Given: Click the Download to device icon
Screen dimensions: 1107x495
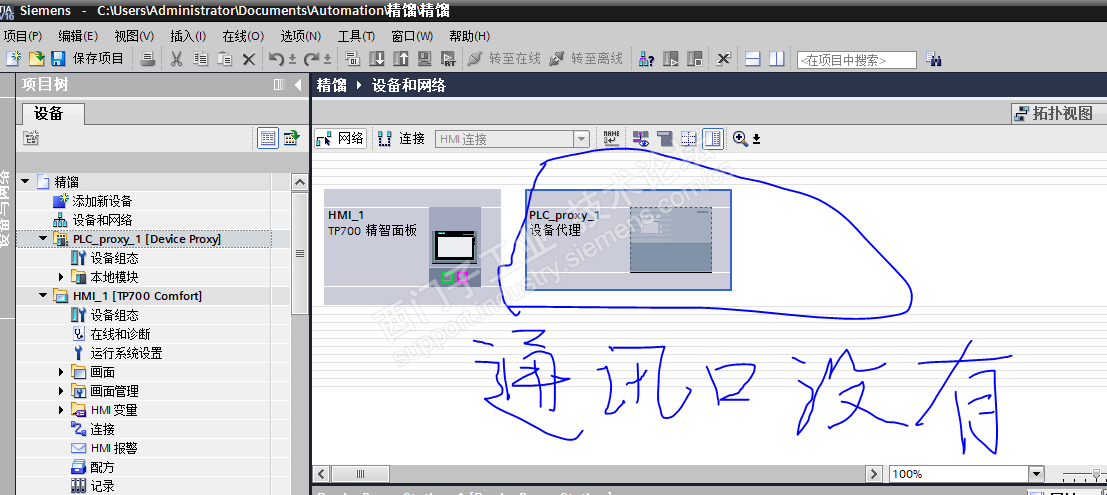Looking at the screenshot, I should [377, 59].
